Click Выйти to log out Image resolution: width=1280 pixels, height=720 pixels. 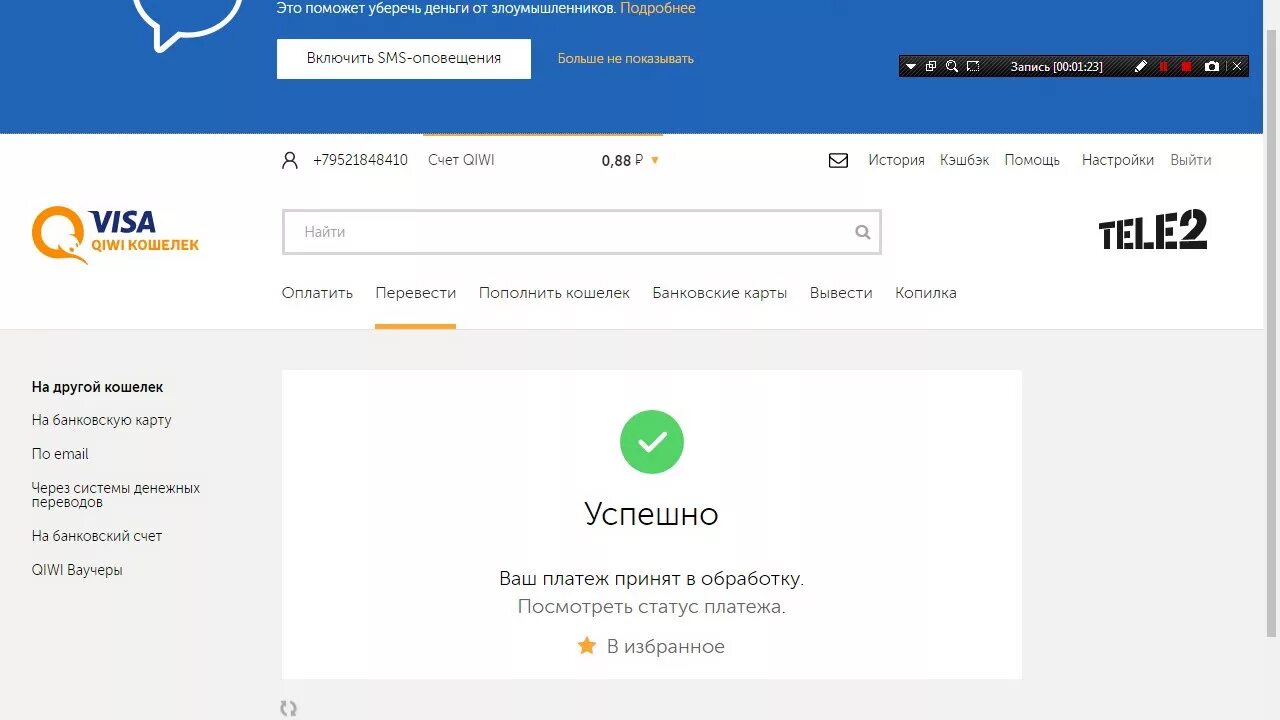(1191, 160)
